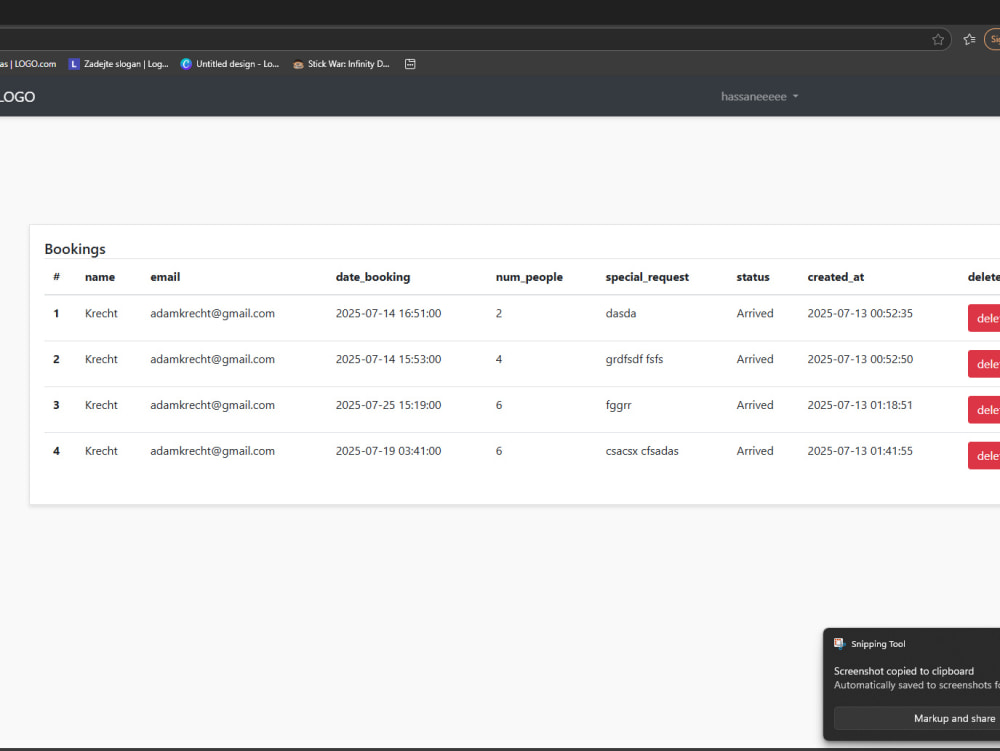Click created_at 2025-07-13 01:18:51 cell
Viewport: 1000px width, 751px height.
860,405
